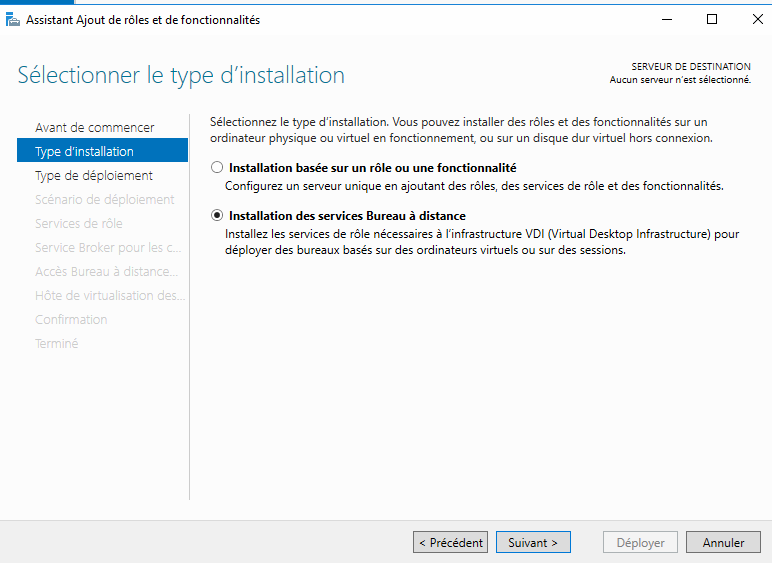This screenshot has width=772, height=563.
Task: Click the 'Aucun serveur n'est sélectionné.' text
Action: click(680, 80)
